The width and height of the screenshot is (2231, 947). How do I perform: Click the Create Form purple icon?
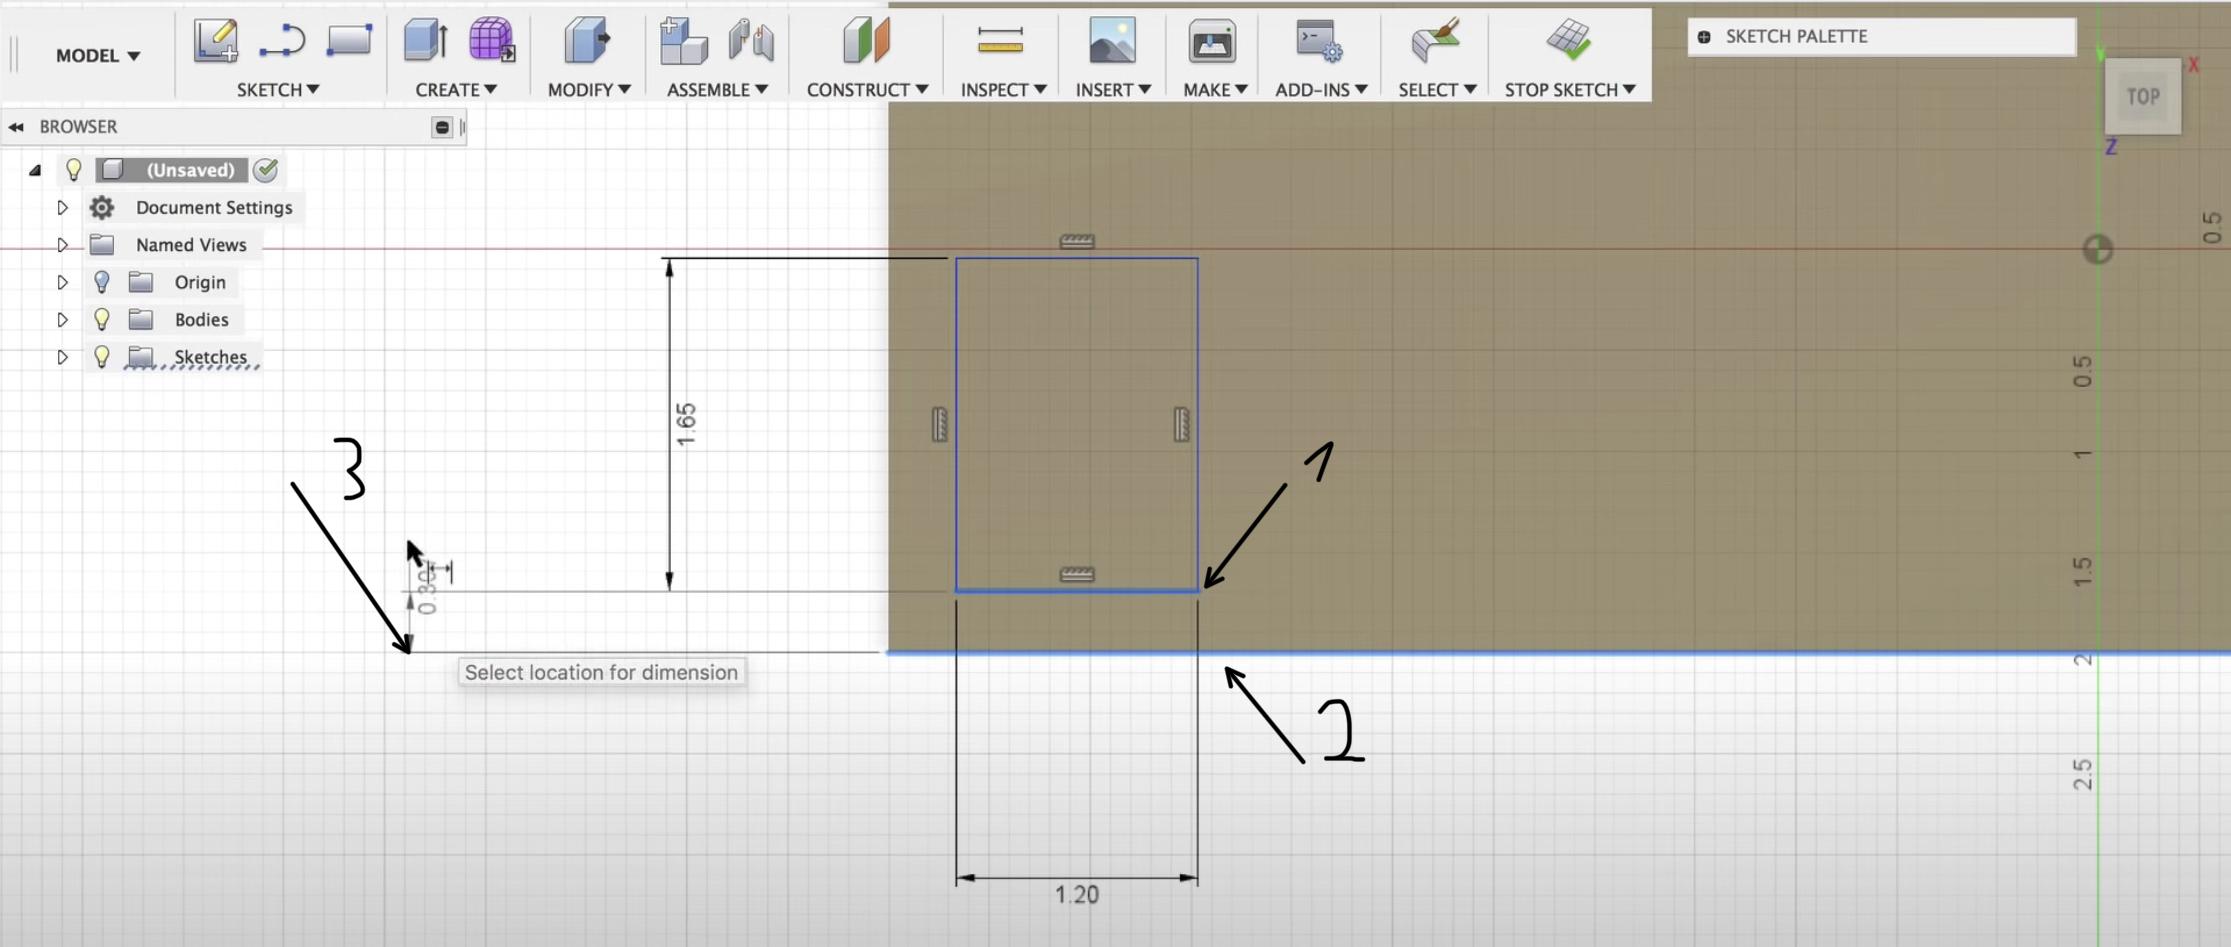pyautogui.click(x=491, y=41)
